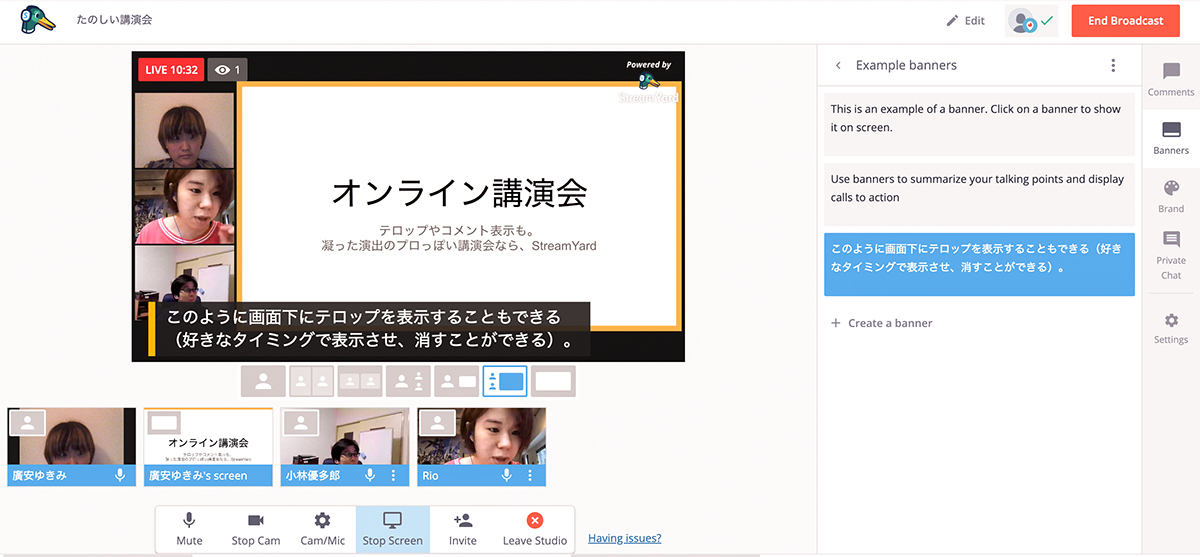This screenshot has width=1200, height=557.
Task: Stop the camera
Action: click(255, 529)
